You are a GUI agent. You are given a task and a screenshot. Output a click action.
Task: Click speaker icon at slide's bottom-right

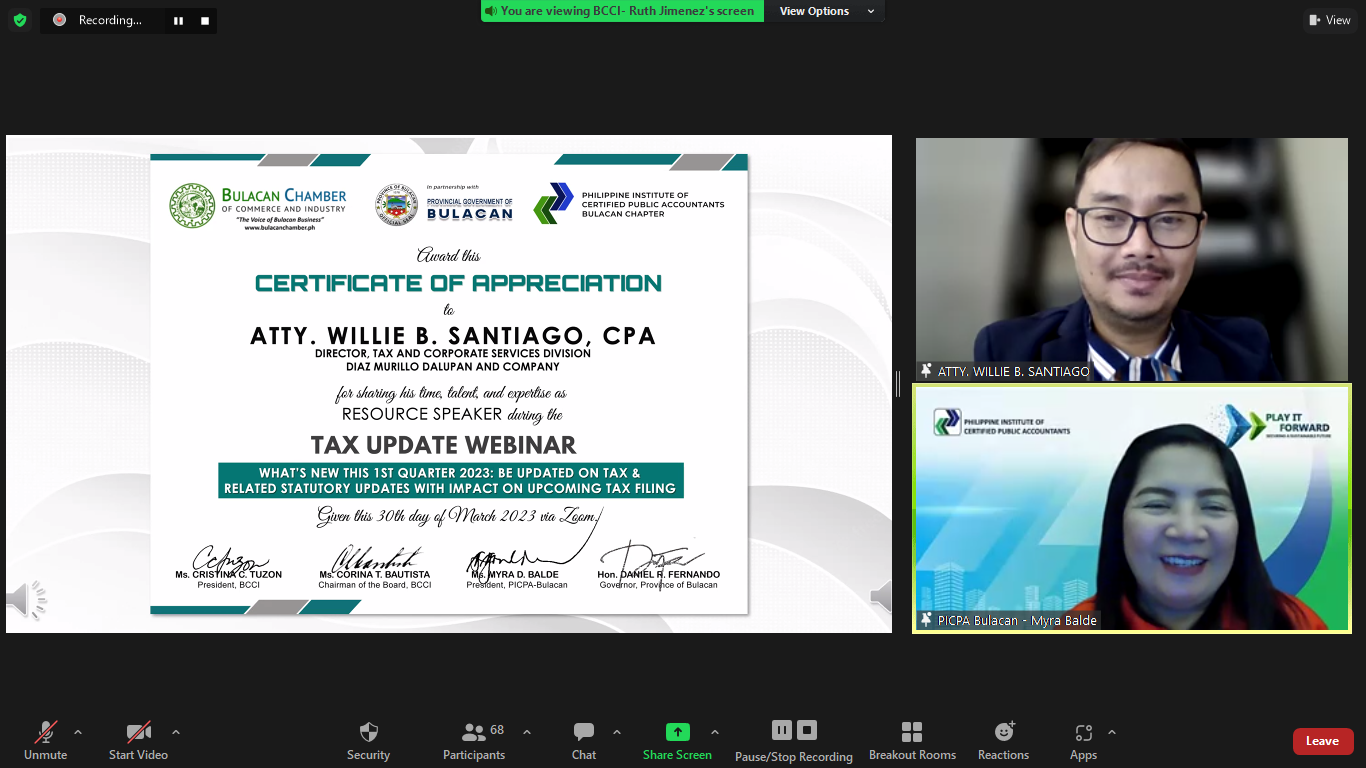(881, 597)
